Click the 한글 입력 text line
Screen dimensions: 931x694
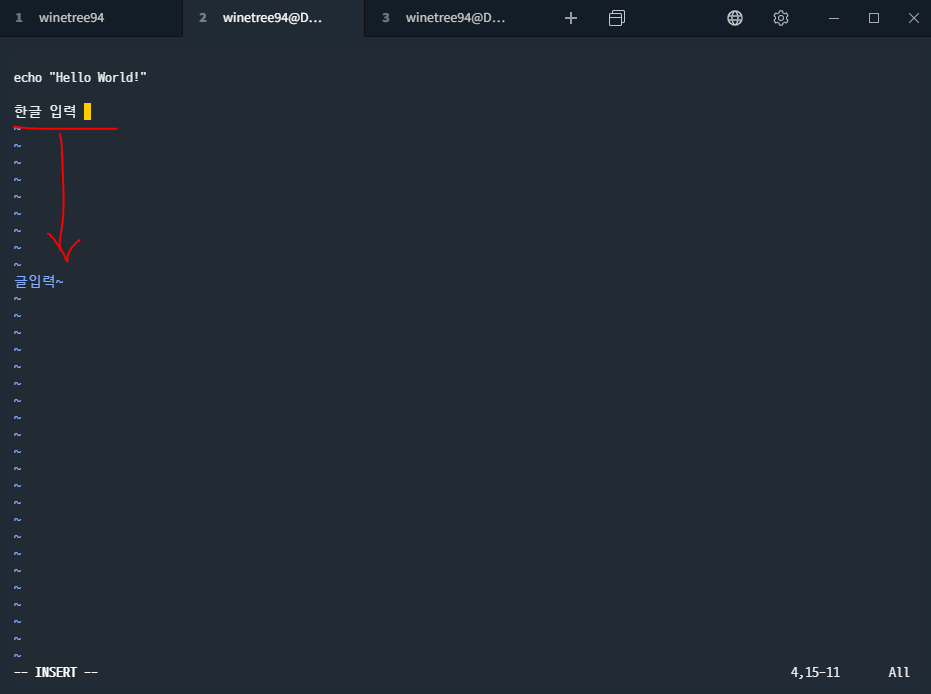point(45,111)
